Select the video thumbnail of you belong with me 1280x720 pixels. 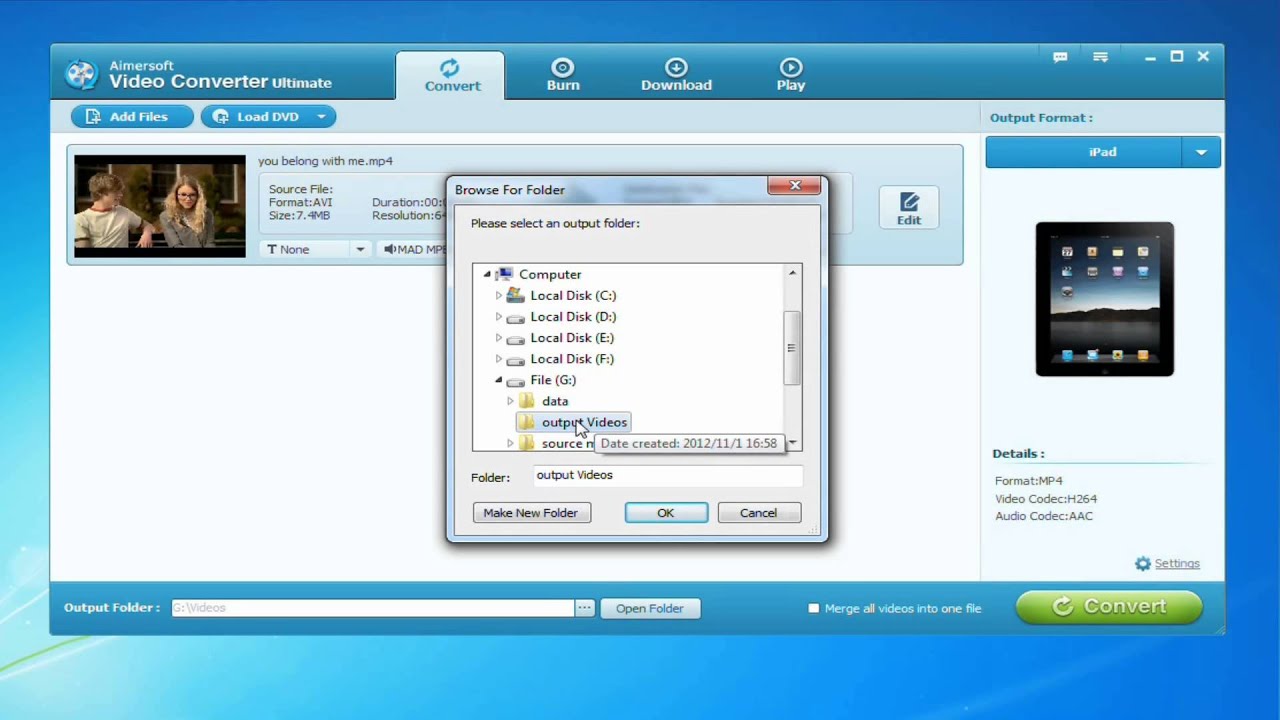point(160,206)
